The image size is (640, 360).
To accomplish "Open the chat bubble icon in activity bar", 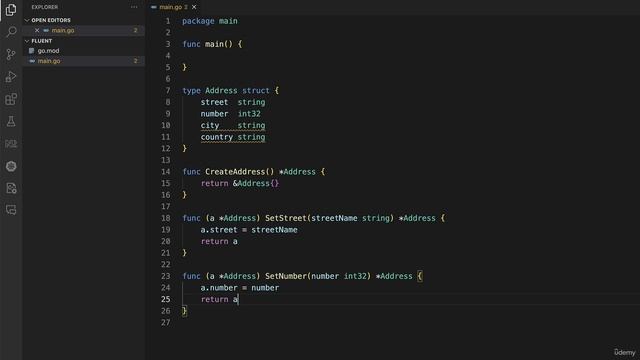I will click(11, 210).
